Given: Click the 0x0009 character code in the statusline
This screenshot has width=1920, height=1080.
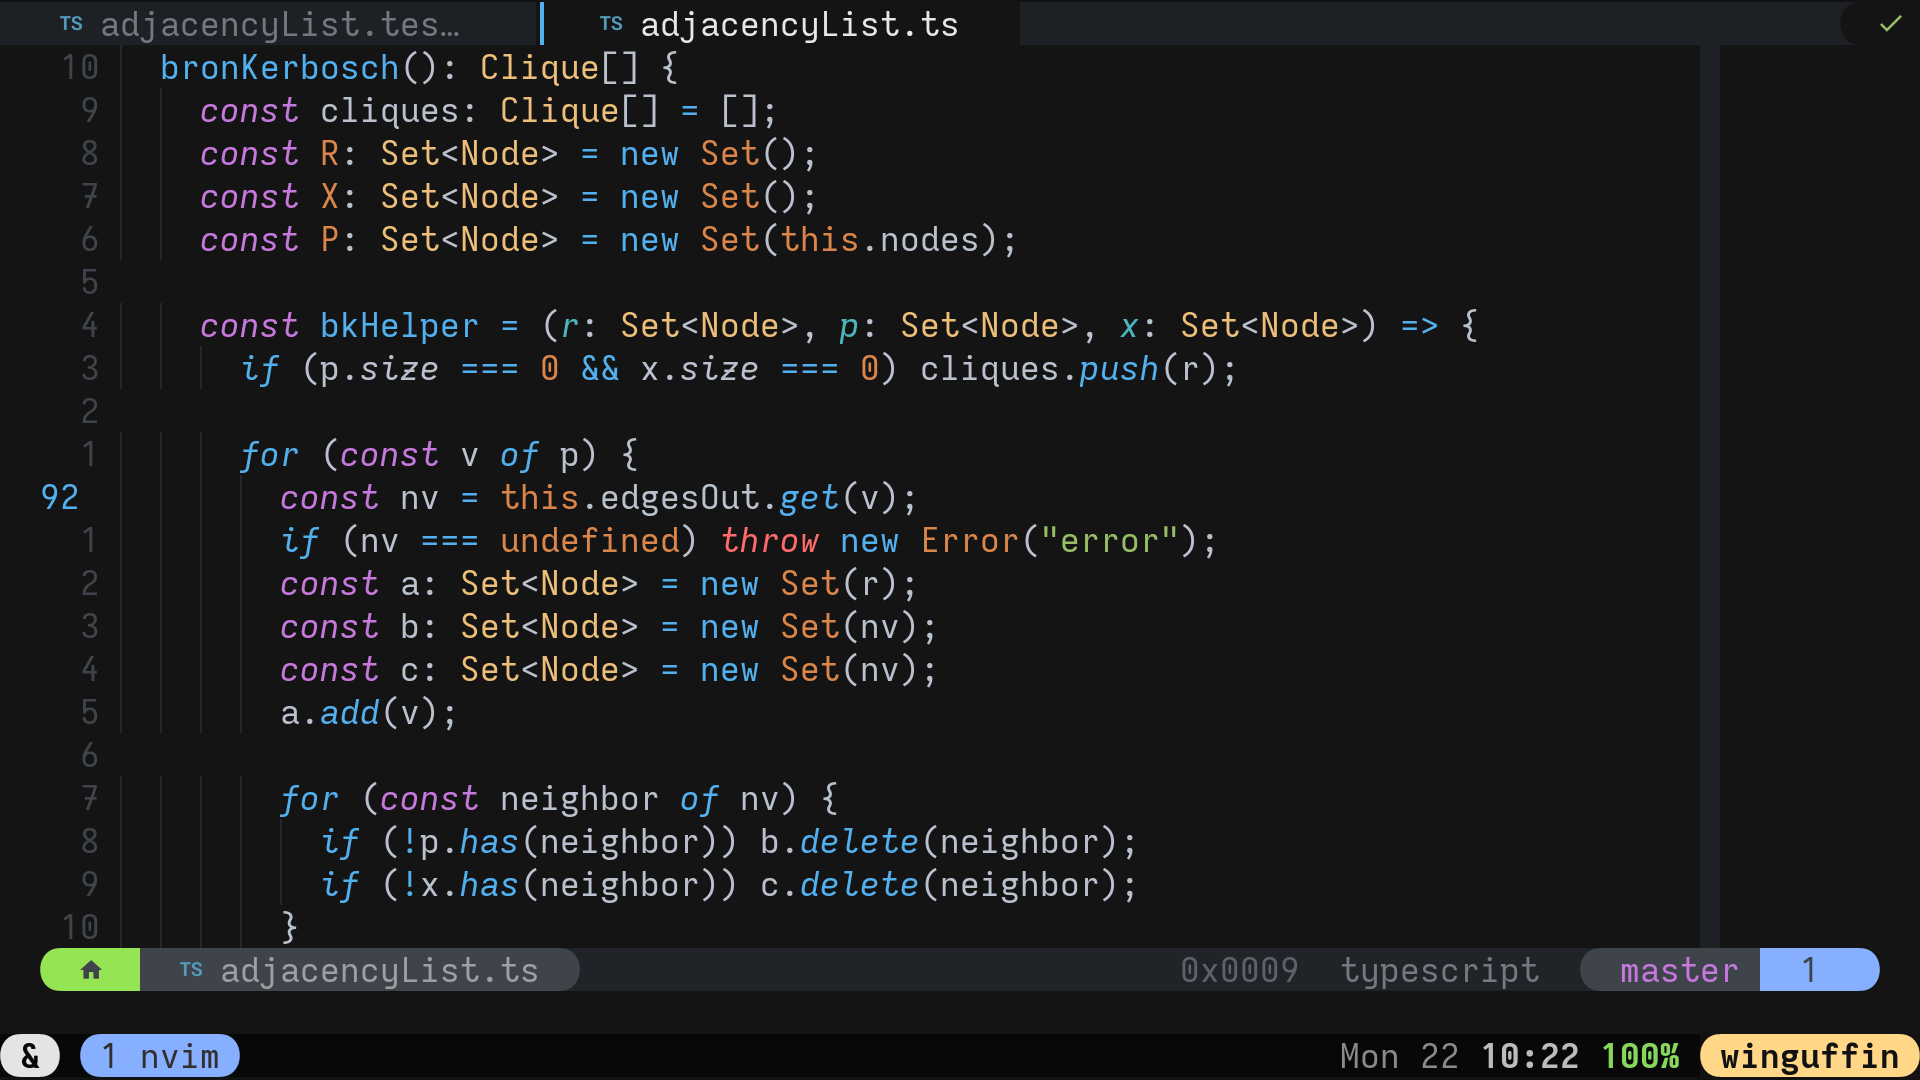Looking at the screenshot, I should pyautogui.click(x=1239, y=970).
